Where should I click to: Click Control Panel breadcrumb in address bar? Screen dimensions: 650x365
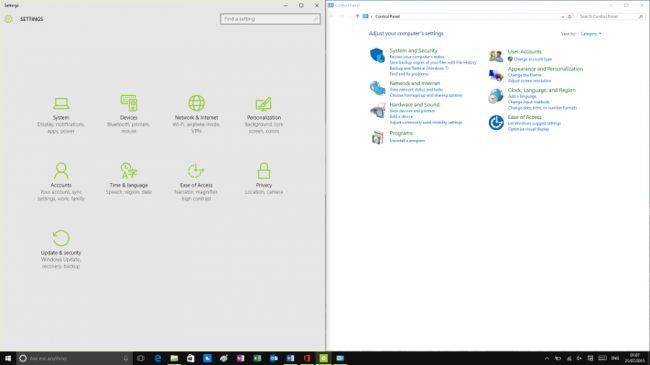[x=387, y=17]
